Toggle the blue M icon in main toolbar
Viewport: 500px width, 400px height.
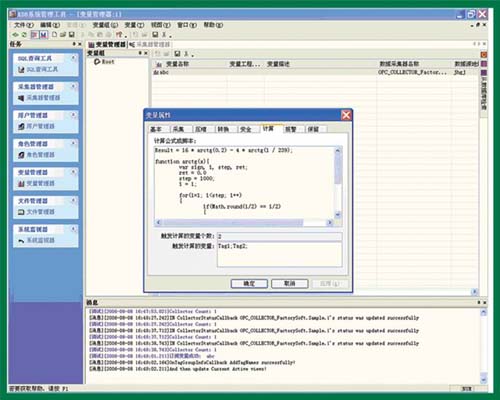click(x=44, y=34)
